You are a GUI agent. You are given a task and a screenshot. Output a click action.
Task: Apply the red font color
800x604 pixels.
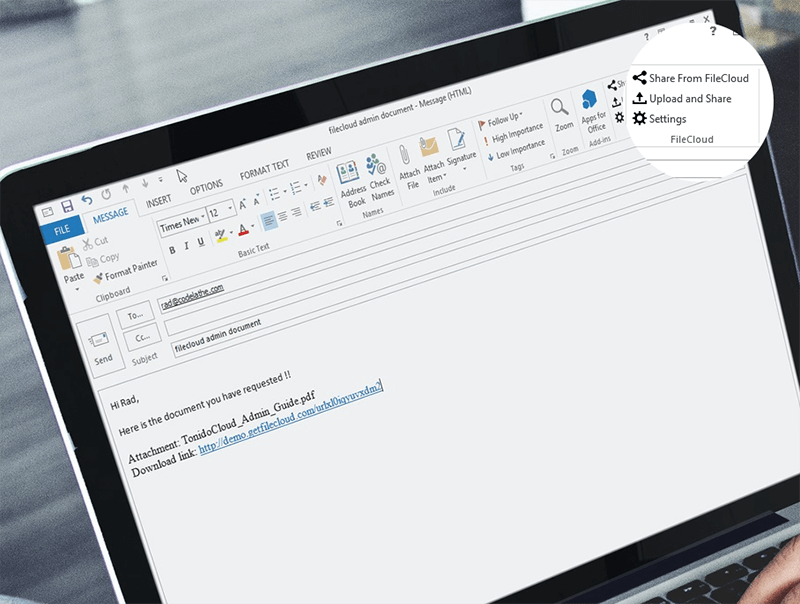[243, 229]
